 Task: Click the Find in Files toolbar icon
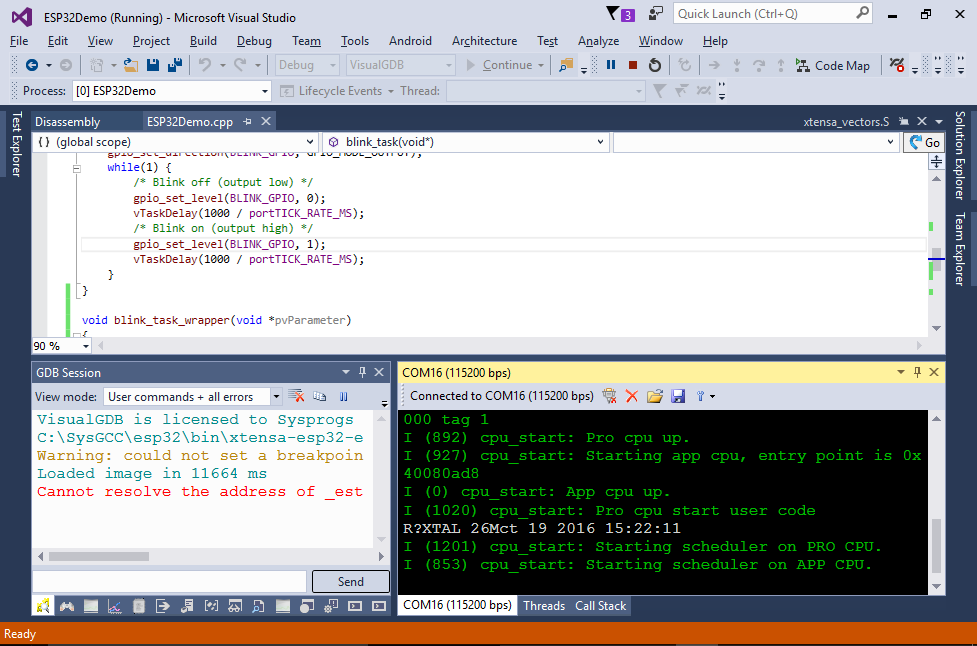566,65
